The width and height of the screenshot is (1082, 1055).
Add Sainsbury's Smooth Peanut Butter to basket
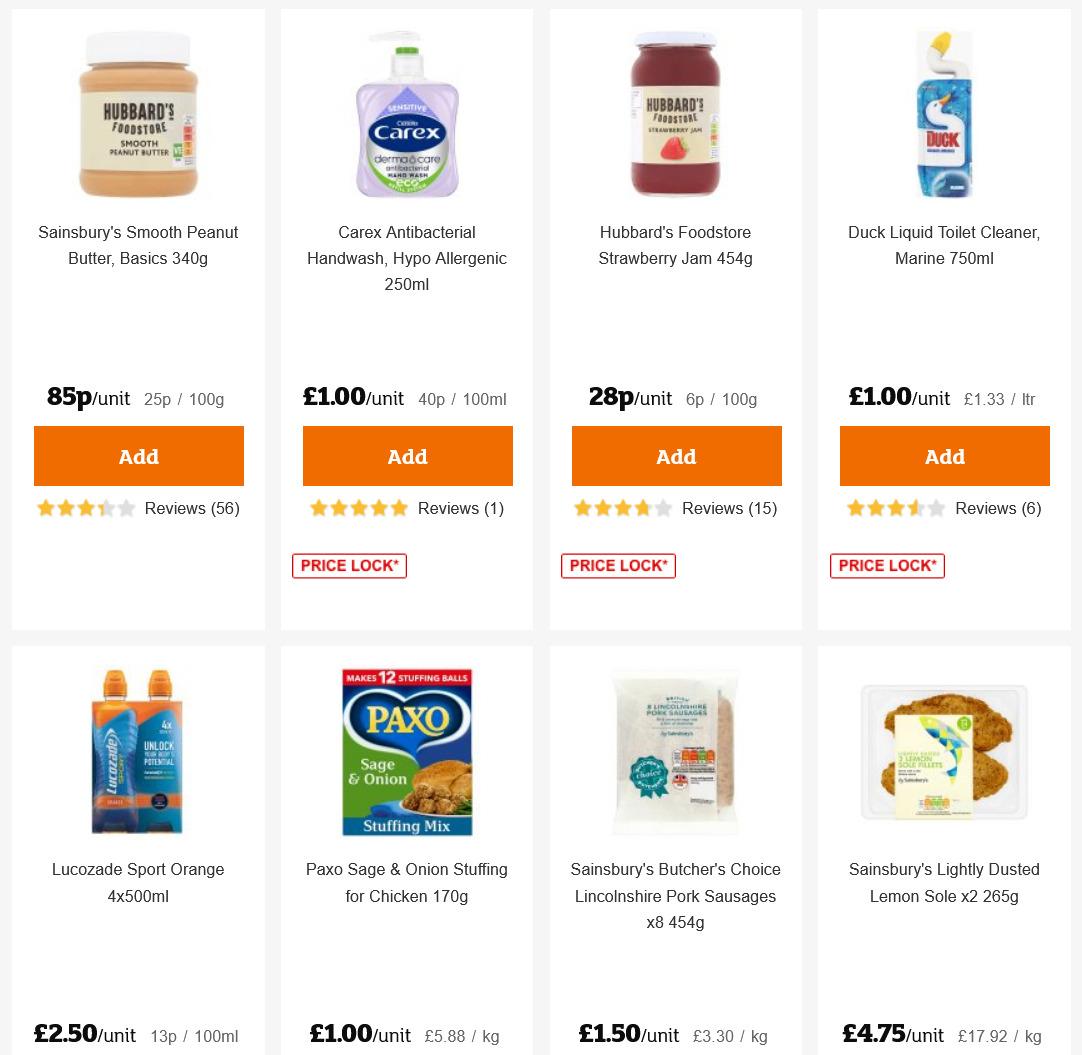click(x=138, y=456)
